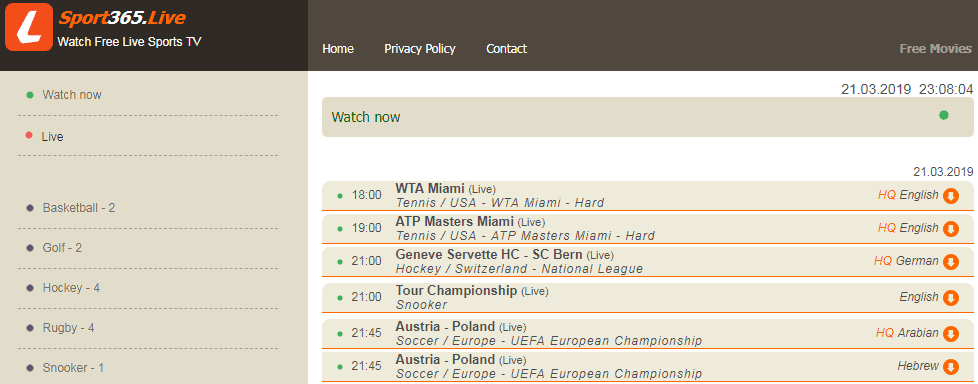Filter by Basketball - 2 category
This screenshot has width=978, height=384.
(79, 208)
